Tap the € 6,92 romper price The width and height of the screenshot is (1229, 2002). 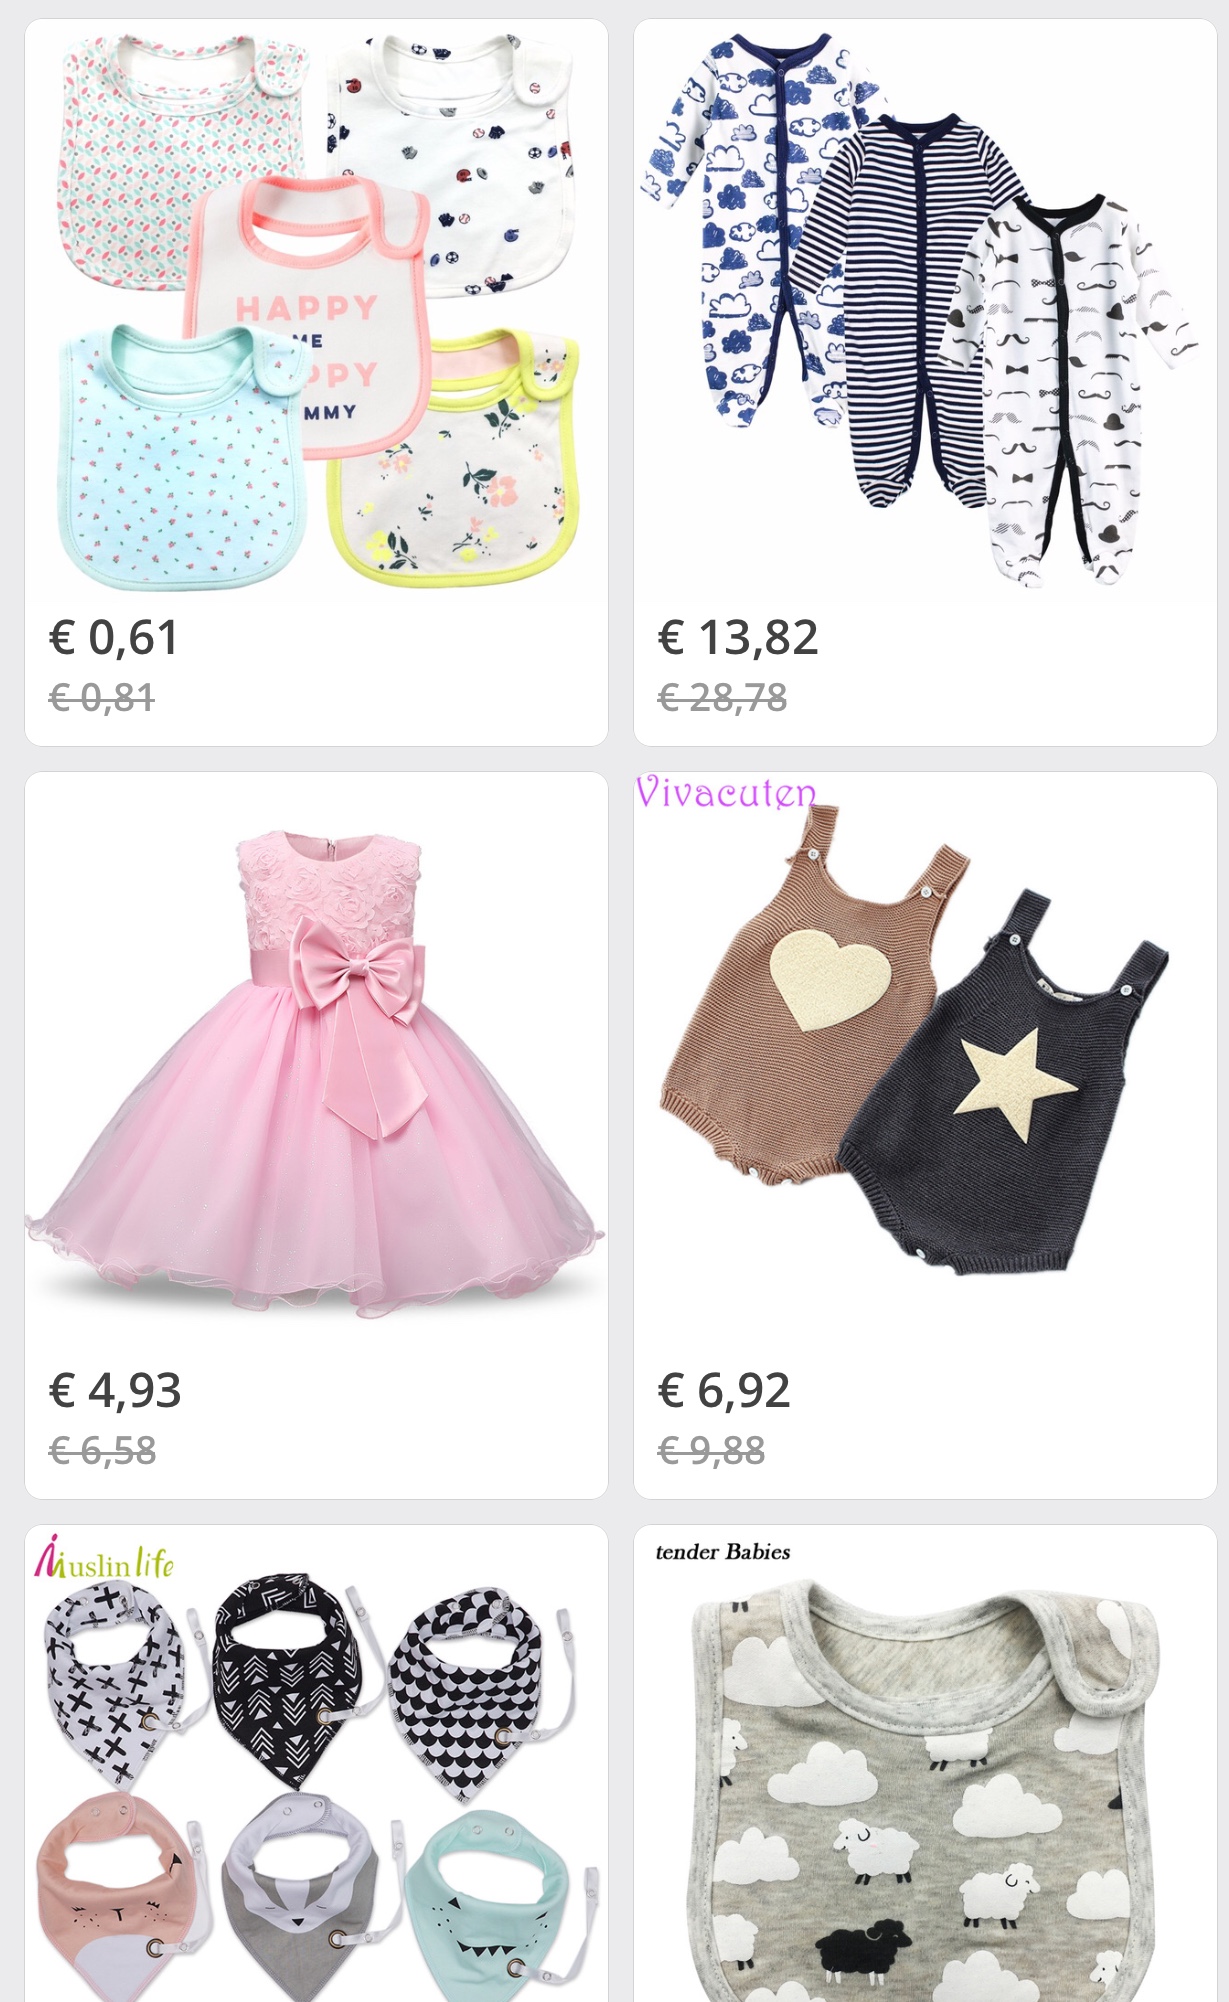tap(724, 1391)
